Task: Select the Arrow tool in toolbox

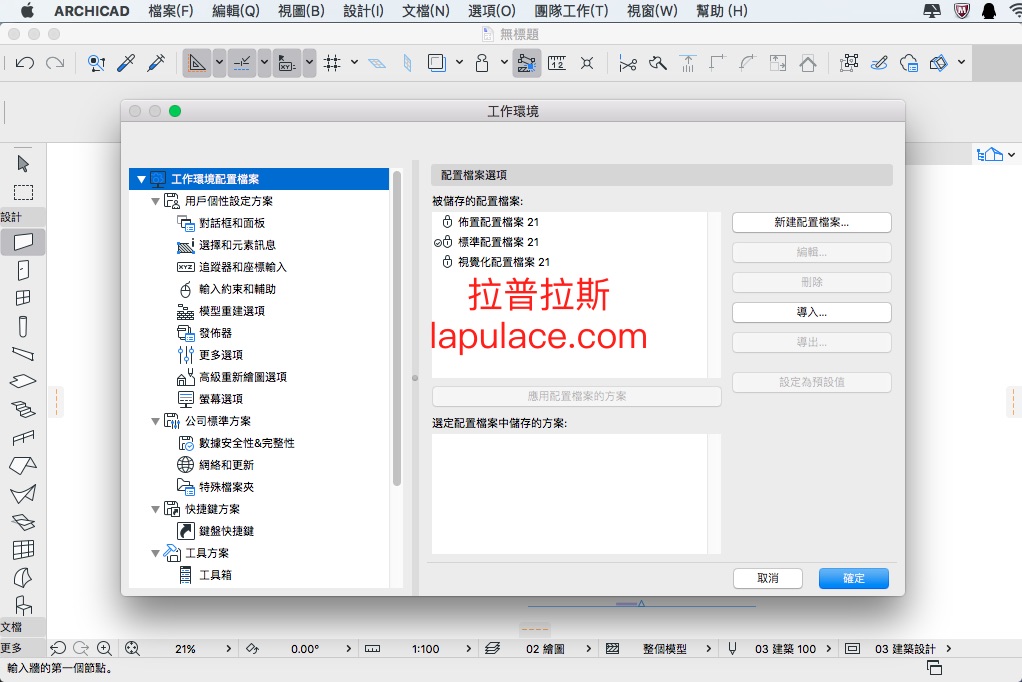Action: coord(23,163)
